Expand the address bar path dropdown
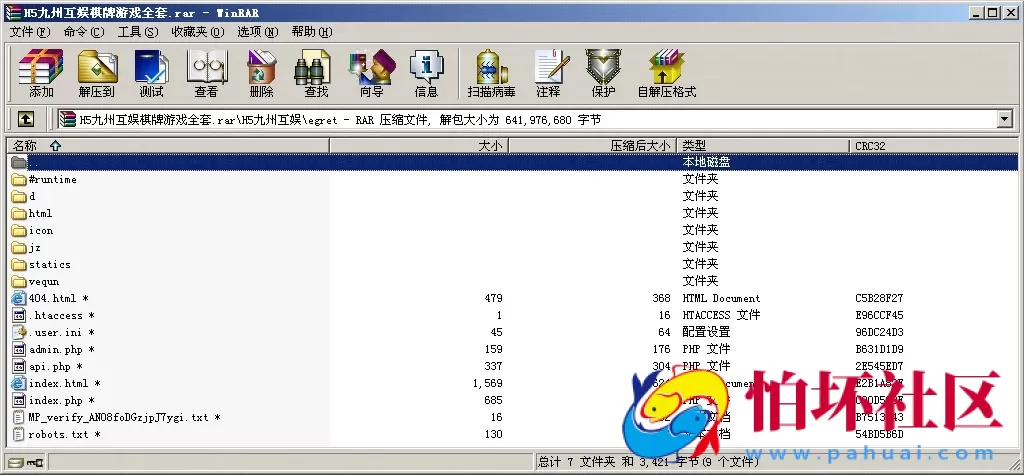The width and height of the screenshot is (1024, 475). (1004, 119)
